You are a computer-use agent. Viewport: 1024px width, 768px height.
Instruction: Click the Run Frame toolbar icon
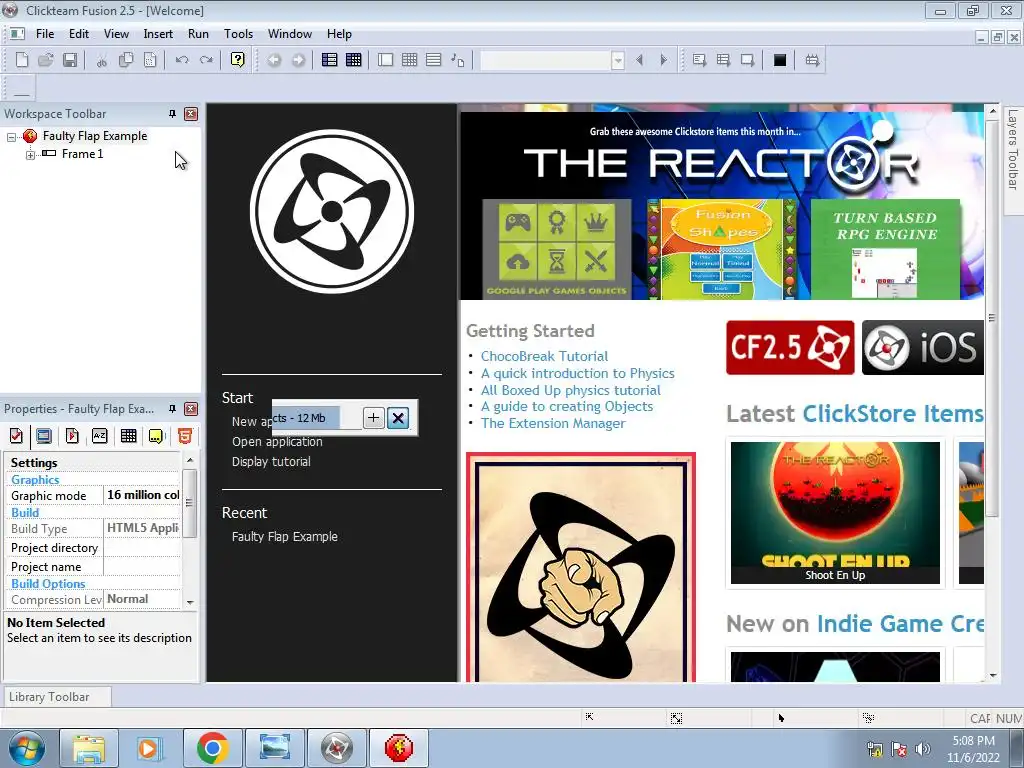point(748,60)
